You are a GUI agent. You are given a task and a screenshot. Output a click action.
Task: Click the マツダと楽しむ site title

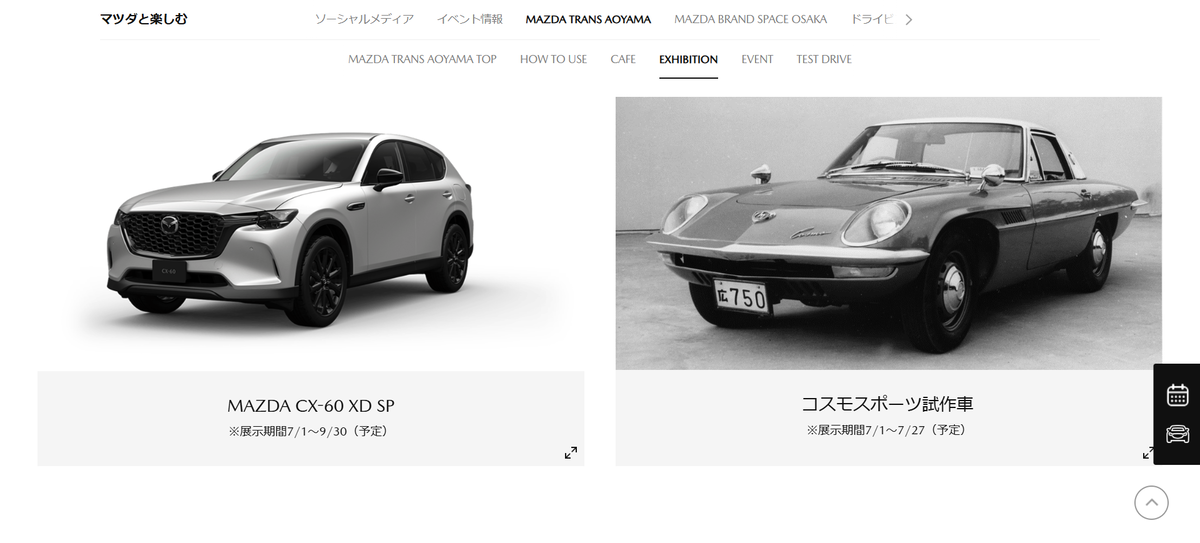144,19
